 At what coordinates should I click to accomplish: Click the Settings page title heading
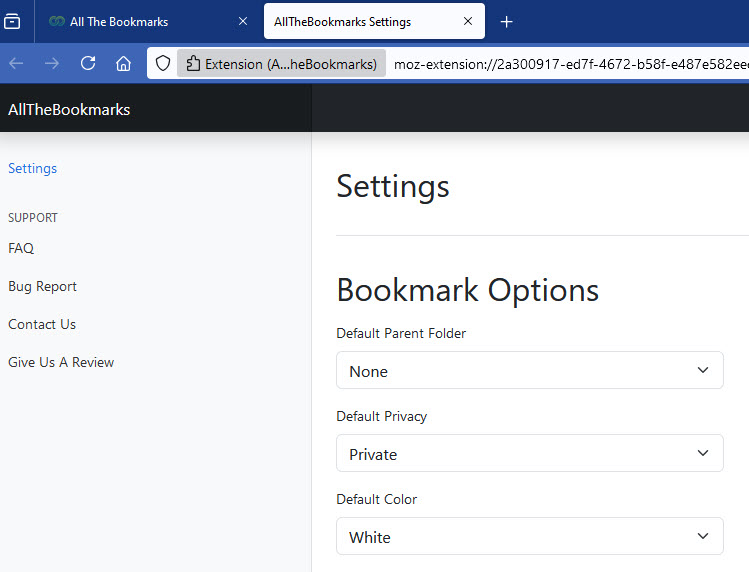point(393,186)
